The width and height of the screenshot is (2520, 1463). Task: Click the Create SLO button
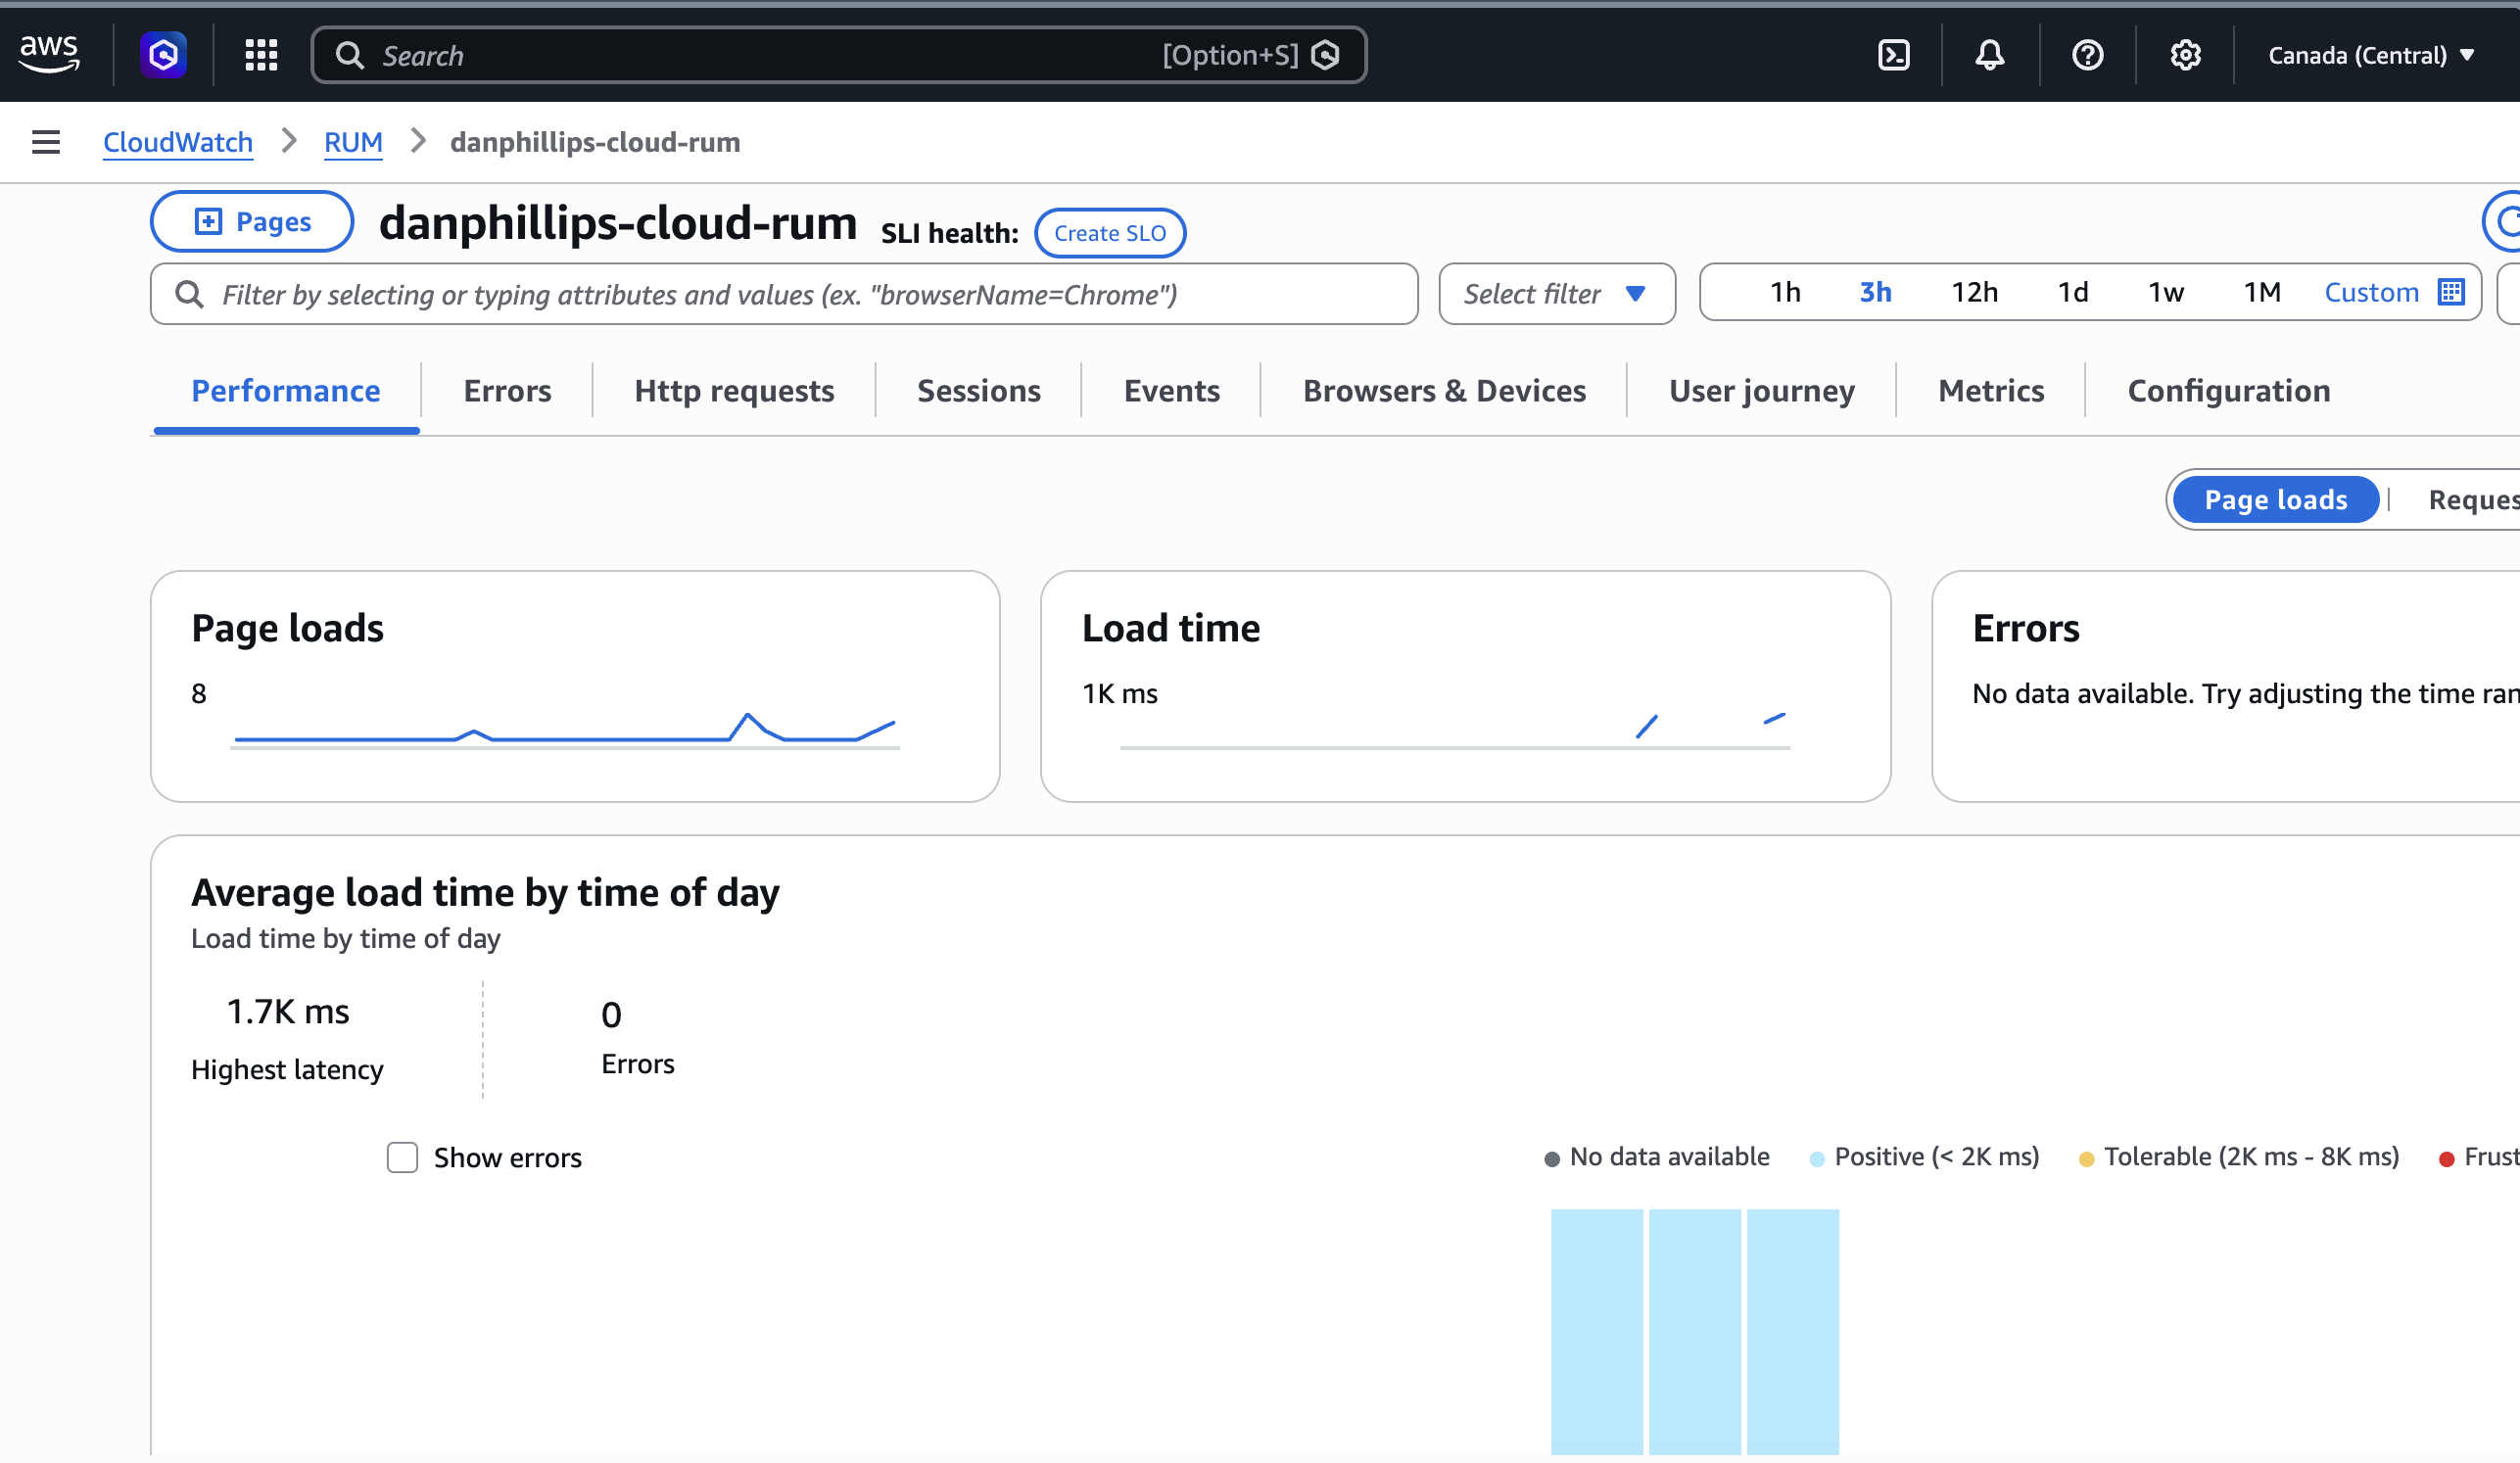1109,232
